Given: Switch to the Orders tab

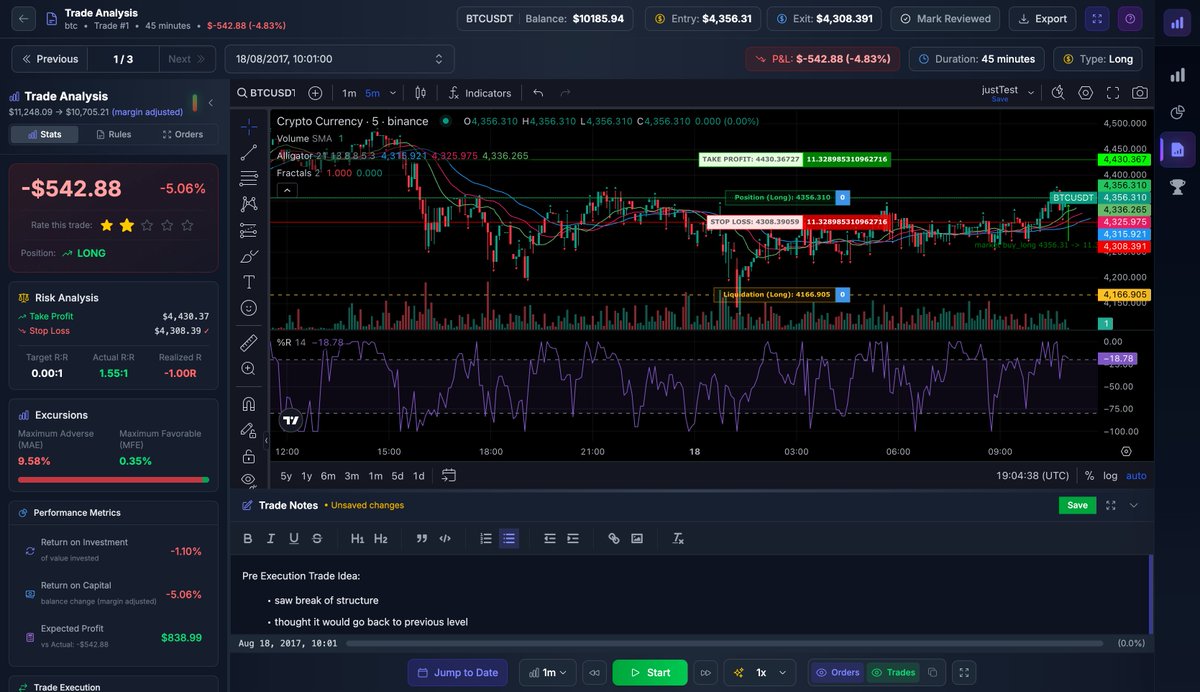Looking at the screenshot, I should click(182, 134).
